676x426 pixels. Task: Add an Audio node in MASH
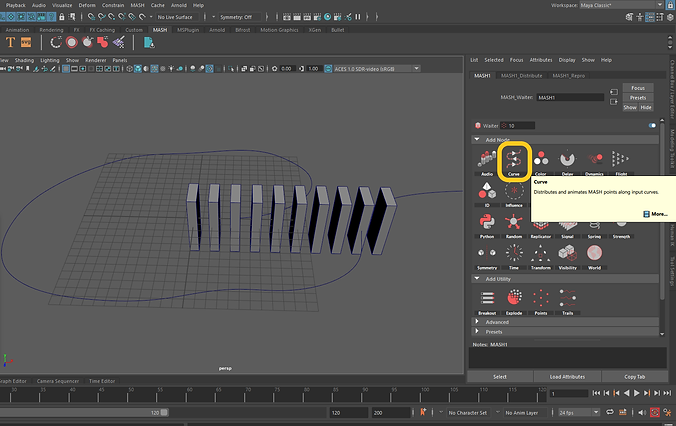[x=487, y=162]
